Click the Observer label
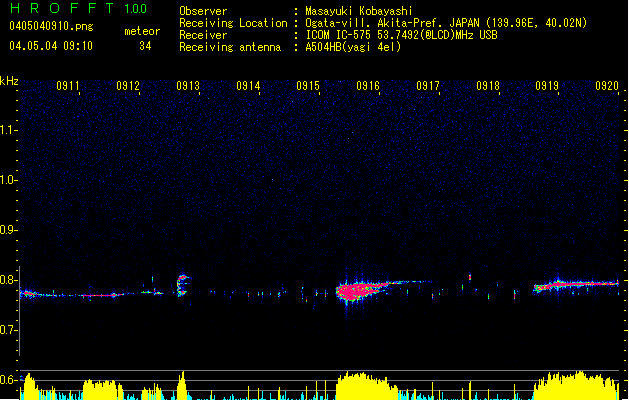This screenshot has height=400, width=629. coord(203,11)
